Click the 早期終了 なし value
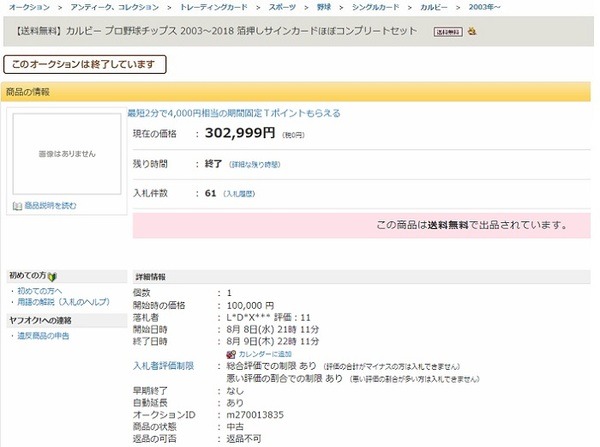 235,391
